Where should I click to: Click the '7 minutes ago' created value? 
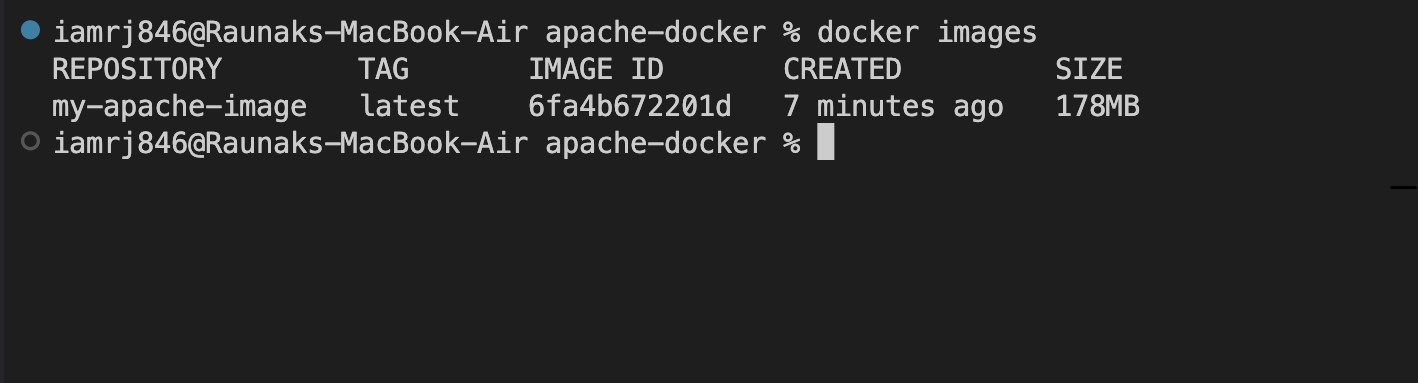[x=894, y=106]
